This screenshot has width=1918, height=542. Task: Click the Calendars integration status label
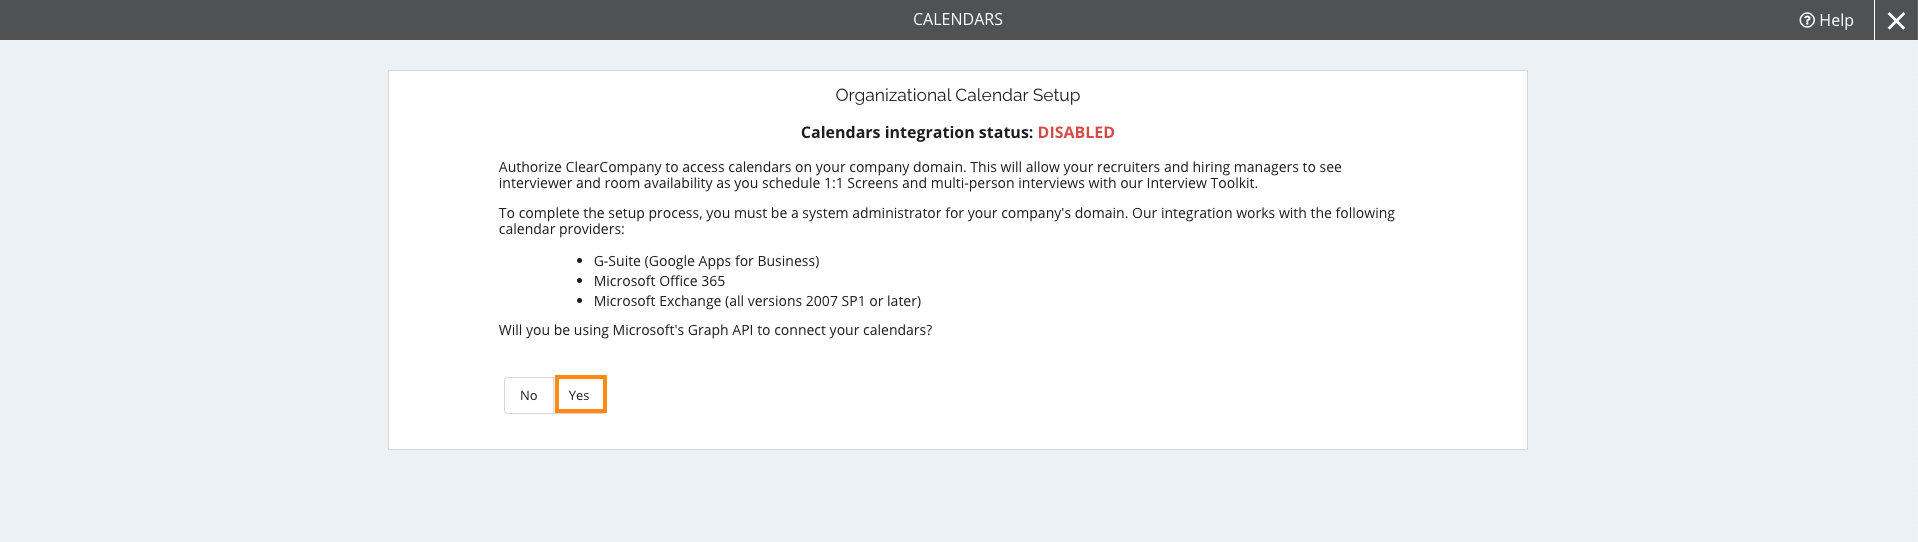point(917,132)
